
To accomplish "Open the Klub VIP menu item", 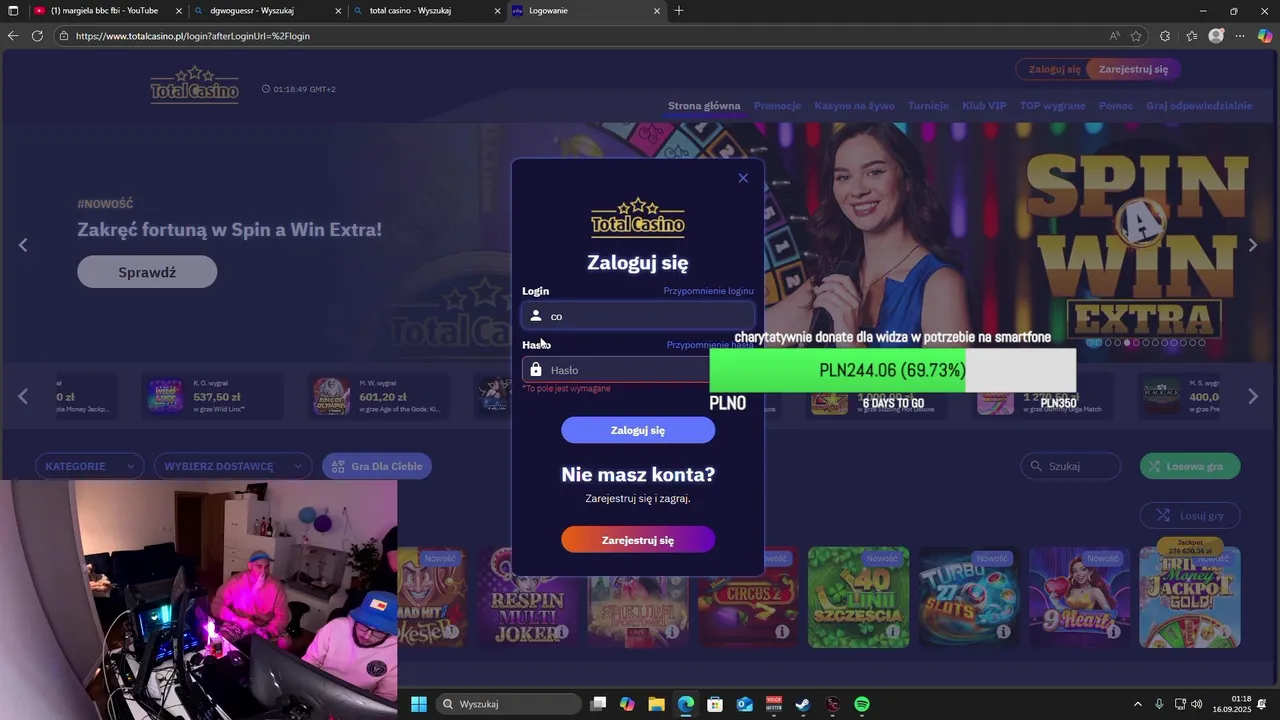I will pyautogui.click(x=984, y=106).
